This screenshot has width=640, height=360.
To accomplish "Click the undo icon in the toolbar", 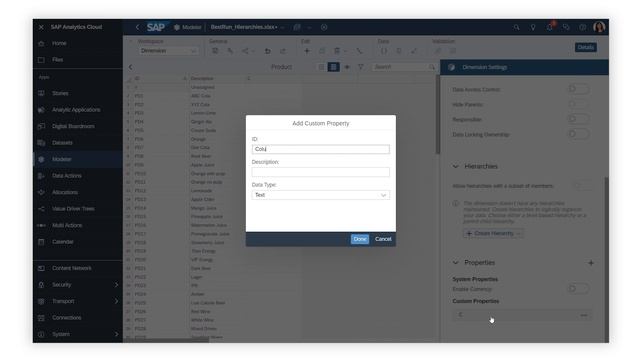I will [x=267, y=51].
